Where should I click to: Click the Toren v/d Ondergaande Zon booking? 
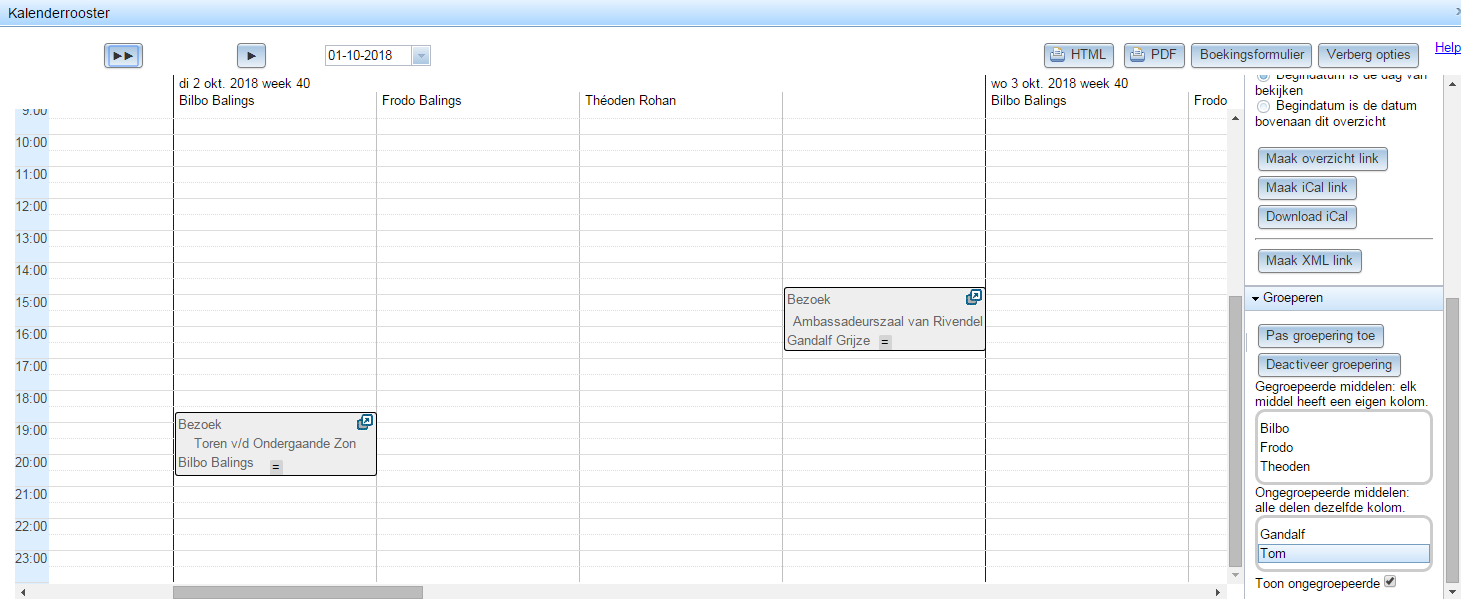click(x=275, y=444)
